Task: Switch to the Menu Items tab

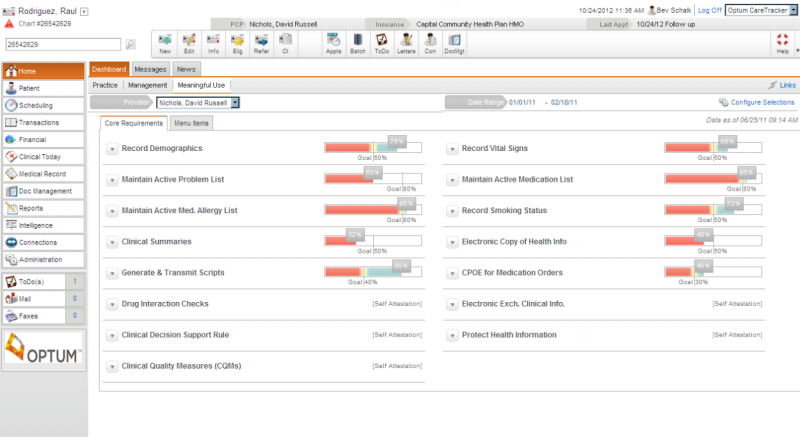Action: (191, 123)
